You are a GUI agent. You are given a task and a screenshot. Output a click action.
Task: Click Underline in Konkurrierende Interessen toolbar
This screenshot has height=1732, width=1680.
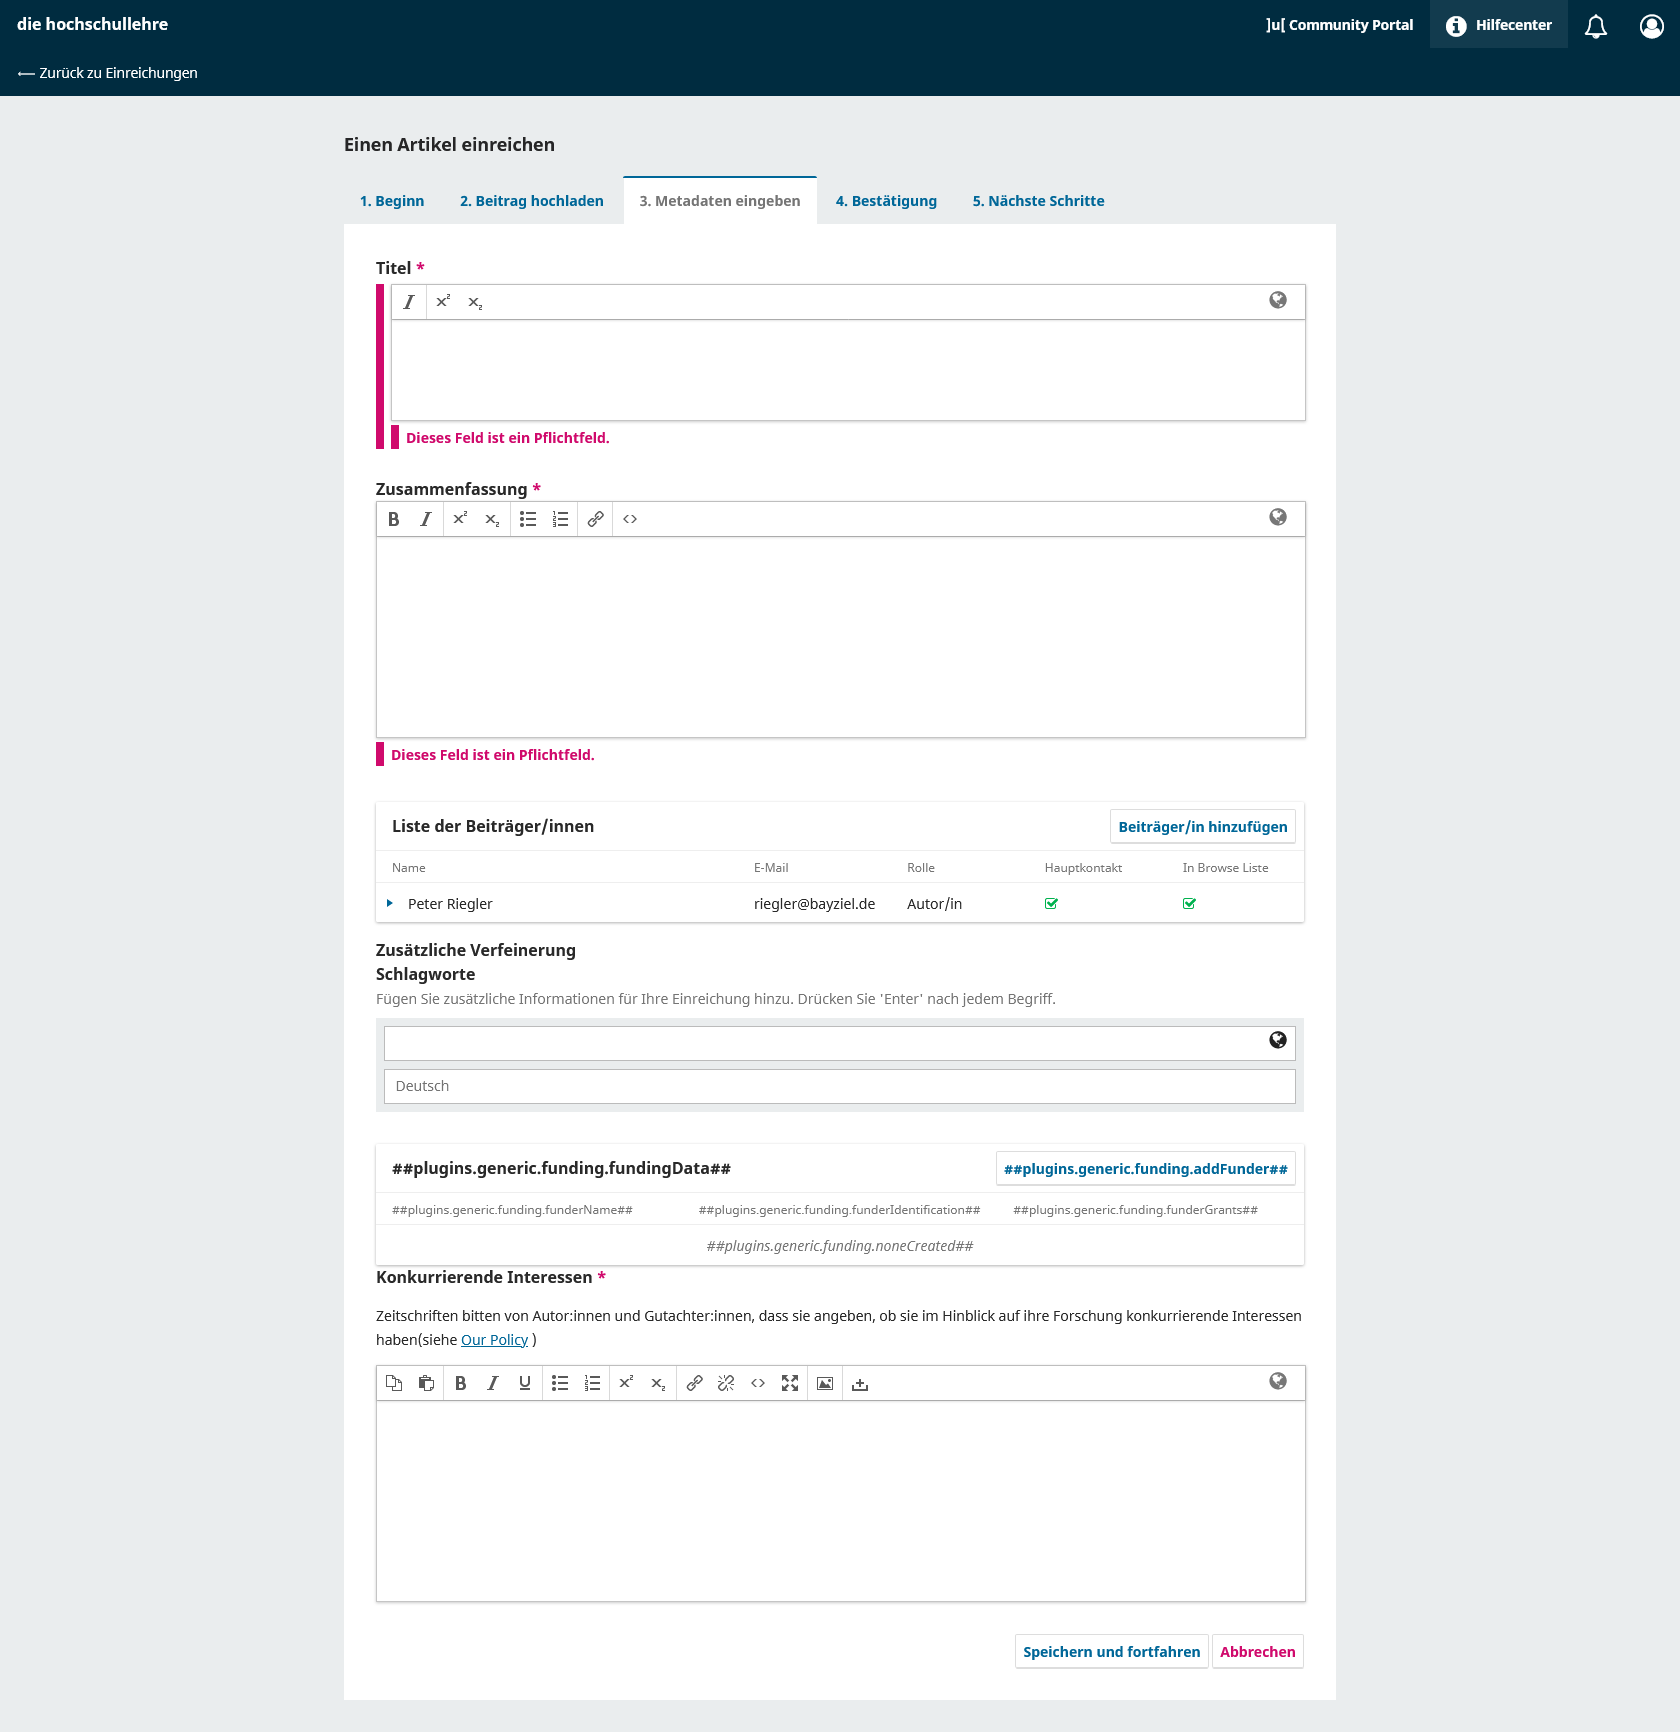525,1383
